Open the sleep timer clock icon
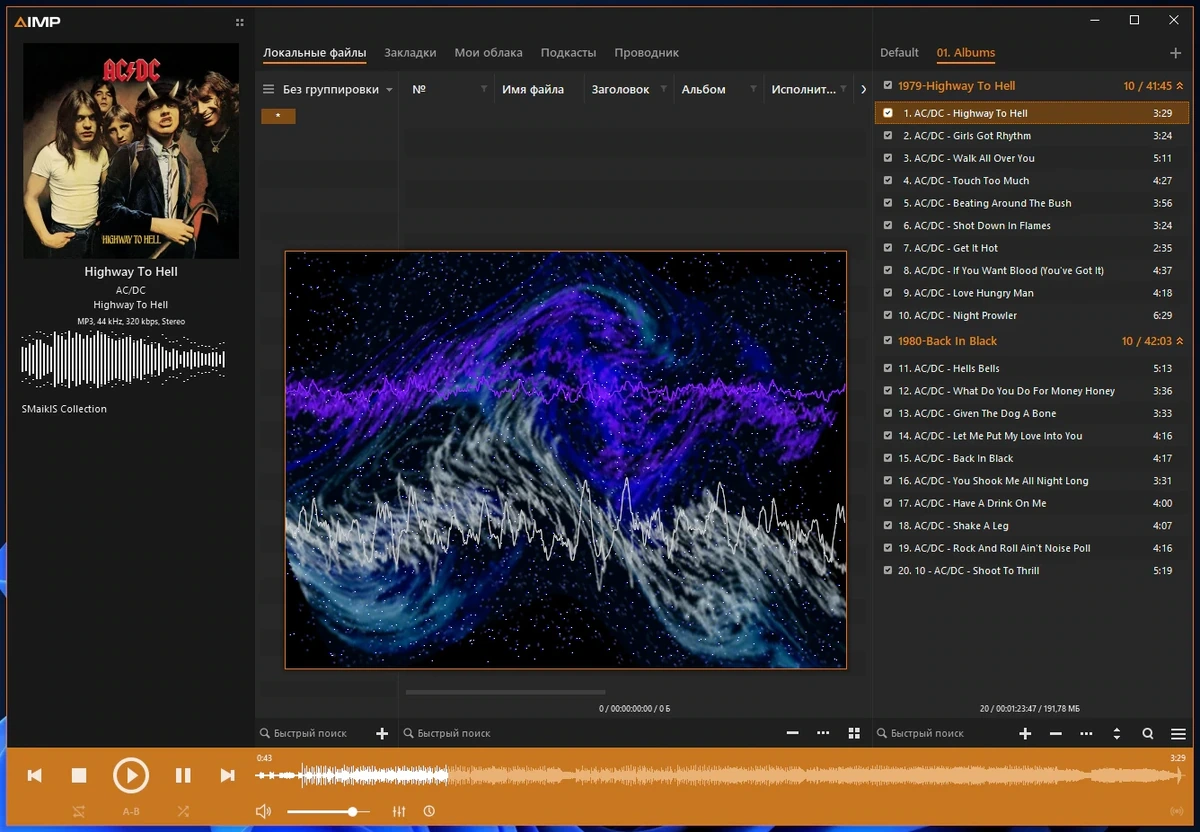The image size is (1200, 832). 429,811
